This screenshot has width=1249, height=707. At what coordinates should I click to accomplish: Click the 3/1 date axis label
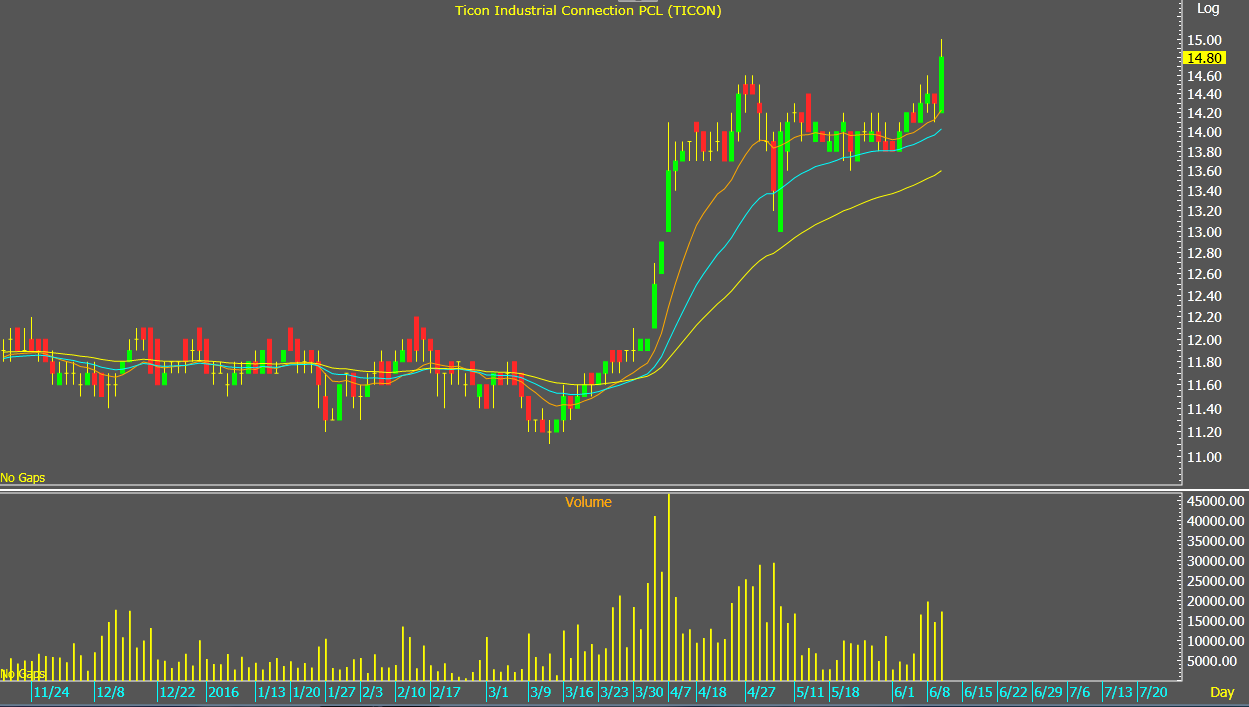pos(498,692)
